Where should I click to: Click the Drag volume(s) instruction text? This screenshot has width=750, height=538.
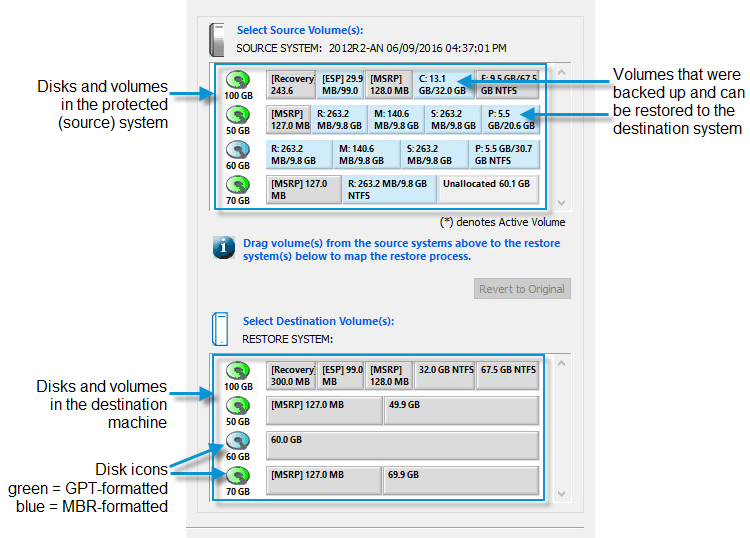click(x=401, y=250)
